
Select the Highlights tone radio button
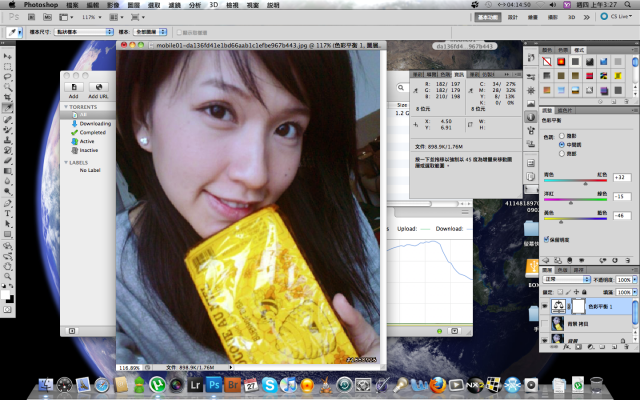click(x=562, y=154)
